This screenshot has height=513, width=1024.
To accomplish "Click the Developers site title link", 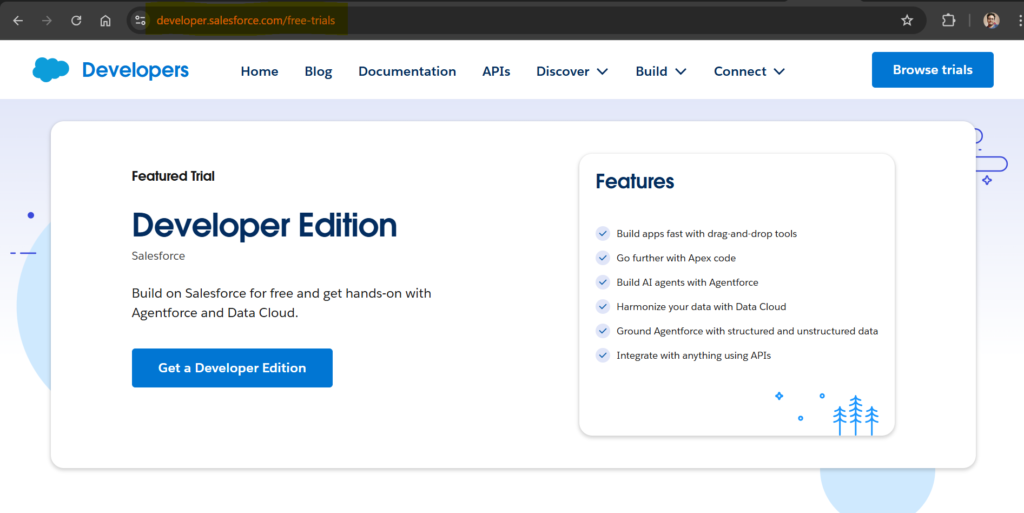I will tap(135, 70).
